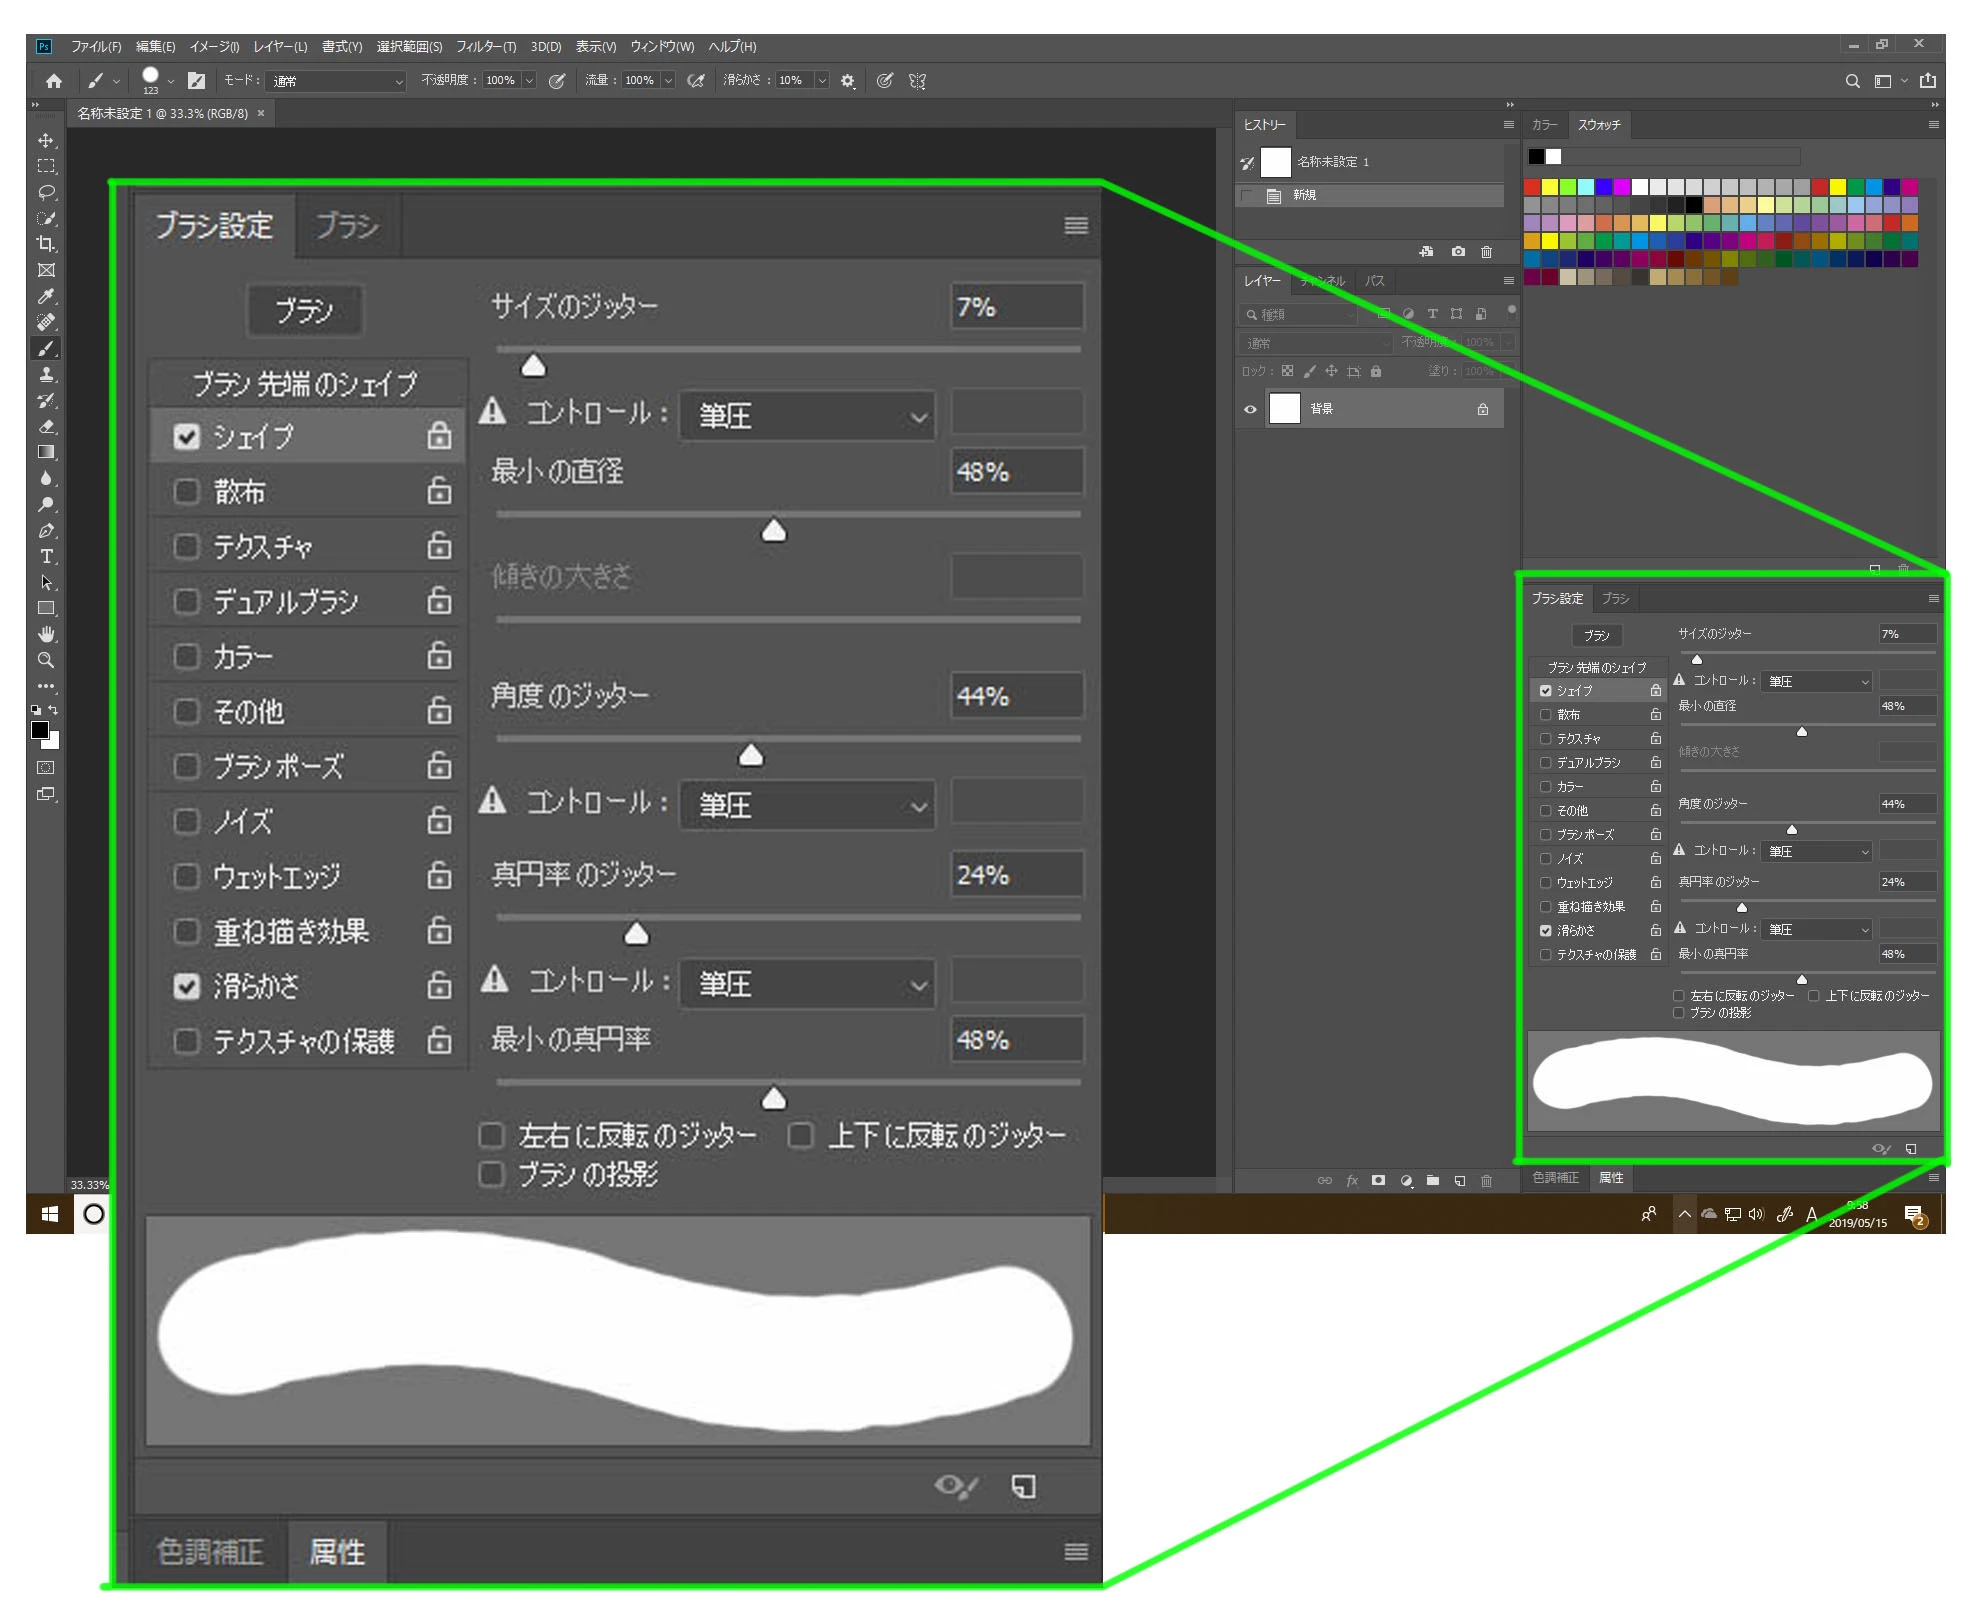This screenshot has width=1973, height=1620.
Task: Open the フィルター(T) menu
Action: (x=486, y=46)
